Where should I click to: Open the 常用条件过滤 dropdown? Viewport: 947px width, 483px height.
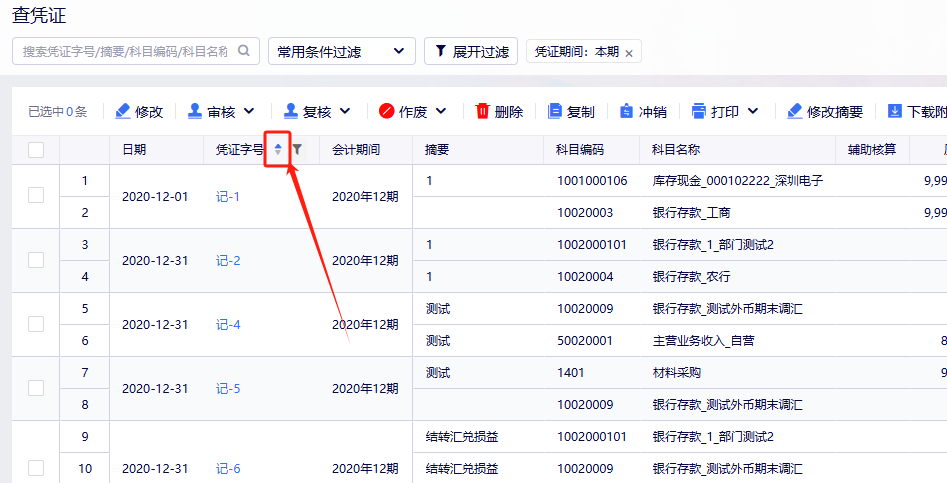point(341,51)
